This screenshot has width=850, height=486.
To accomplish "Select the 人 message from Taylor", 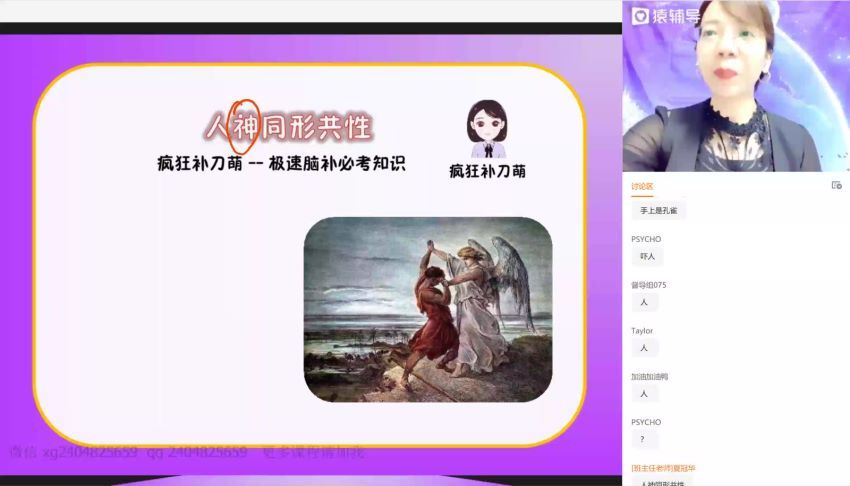I will 645,348.
